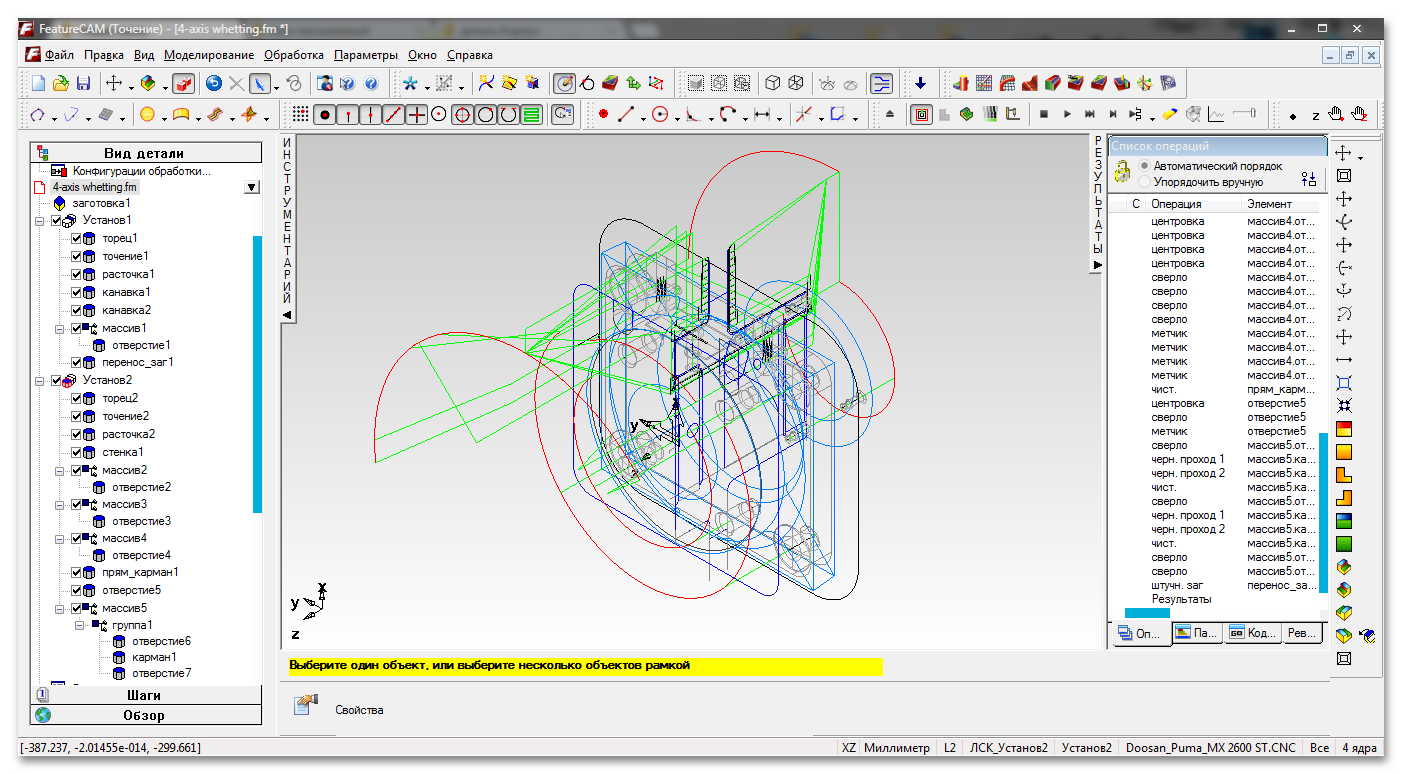Toggle the snap grid dots icon
Viewport: 1402px width, 774px height.
point(300,115)
